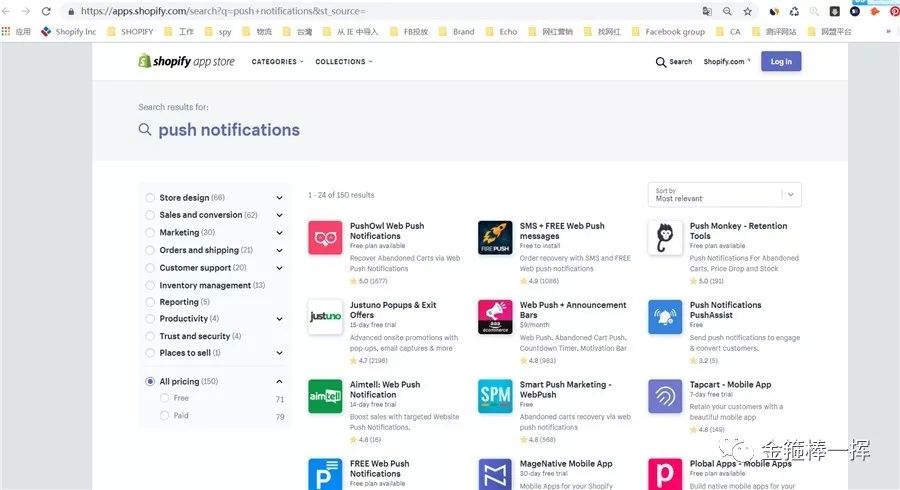900x490 pixels.
Task: Click the PushOwl Web Push Notifications app icon
Action: coord(325,238)
